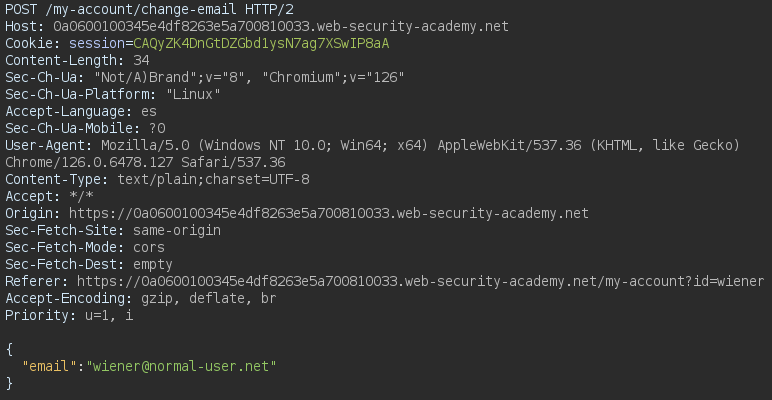Click the Content-Length value 34
Screen dimensions: 772x400
click(x=141, y=61)
